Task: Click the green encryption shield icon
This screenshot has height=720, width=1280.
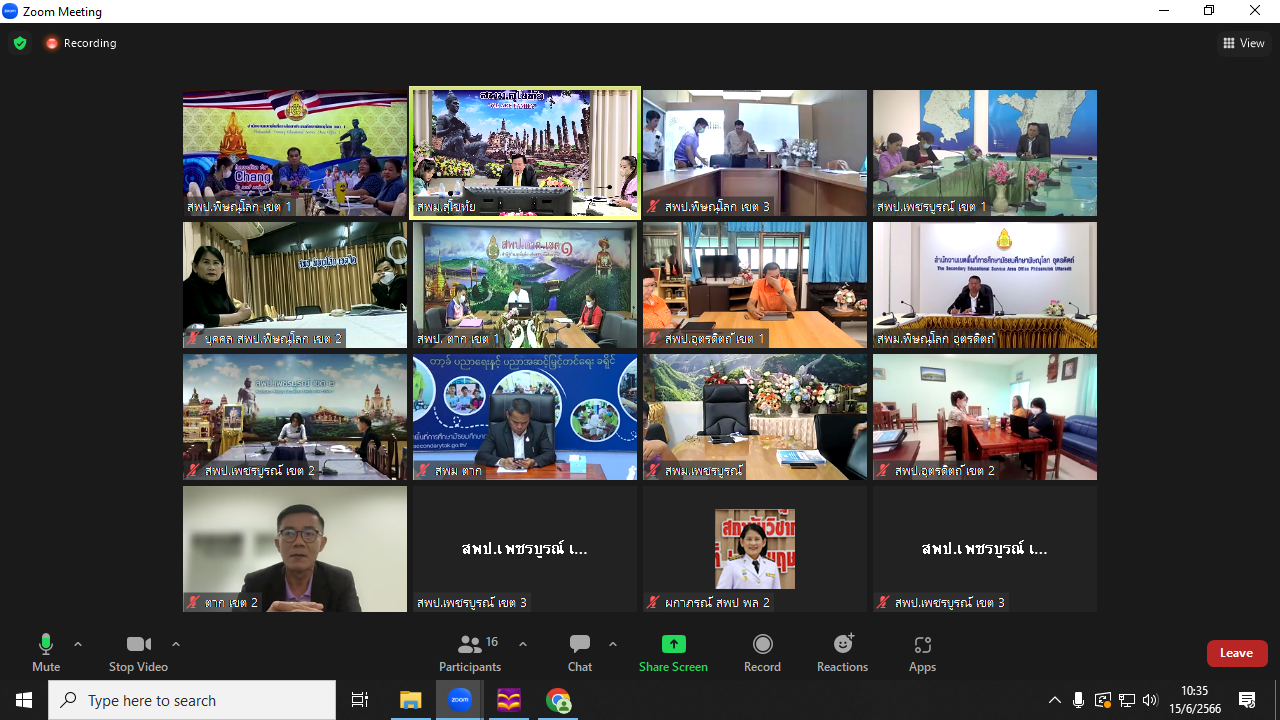Action: tap(20, 43)
